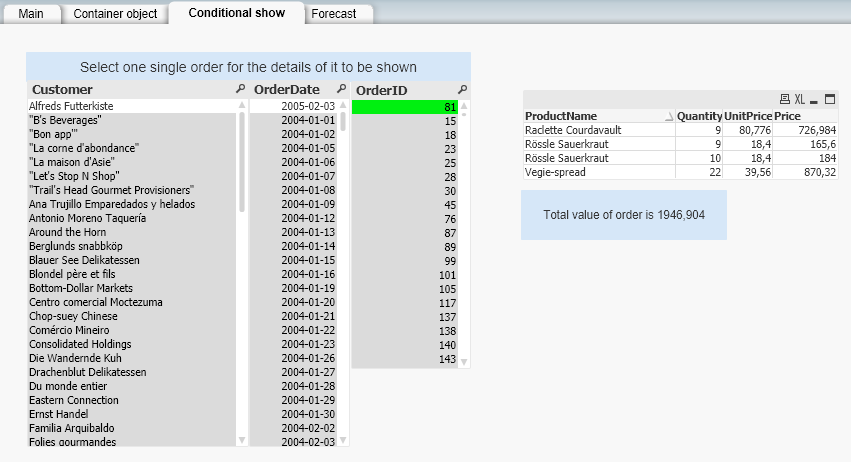Maximize the product table object
851x462 pixels.
[x=829, y=100]
